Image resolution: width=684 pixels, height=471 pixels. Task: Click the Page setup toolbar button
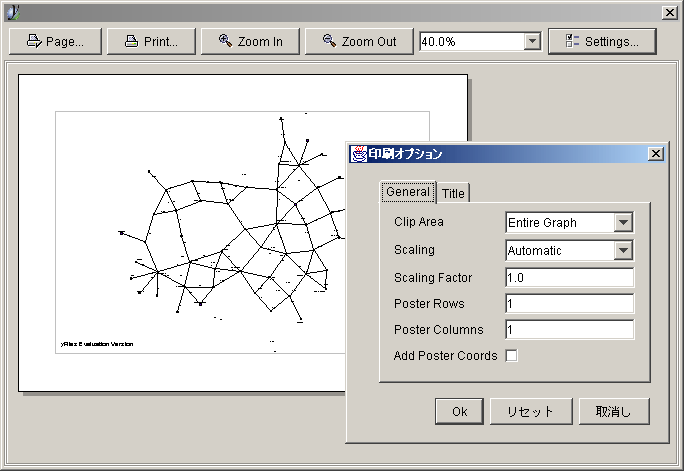(x=54, y=41)
